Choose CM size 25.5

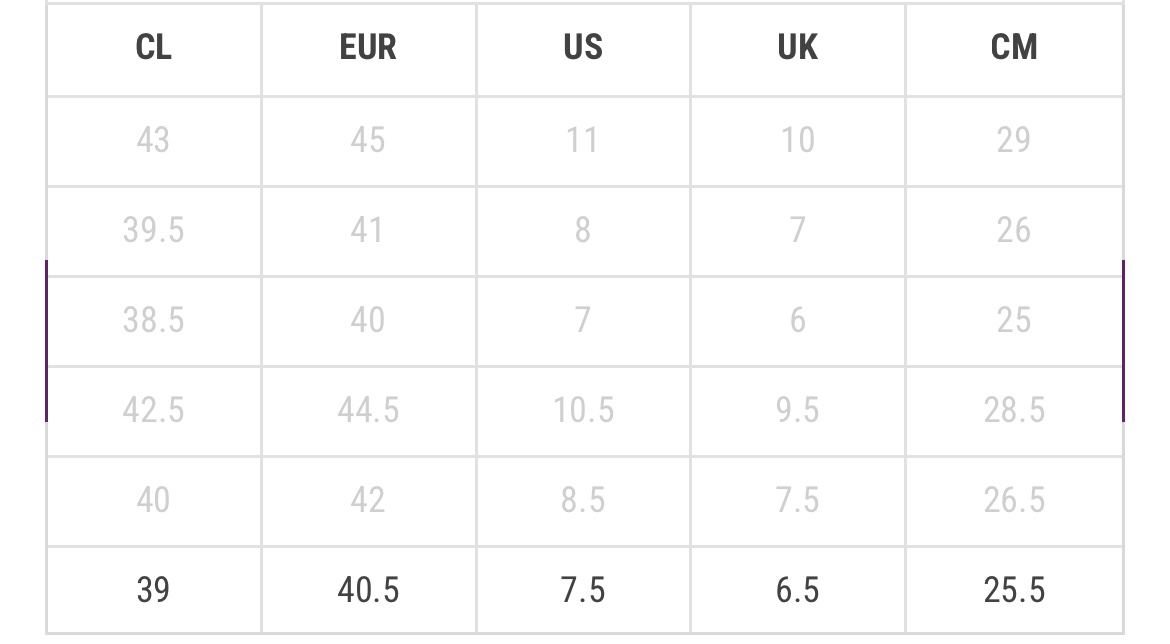coord(1014,590)
